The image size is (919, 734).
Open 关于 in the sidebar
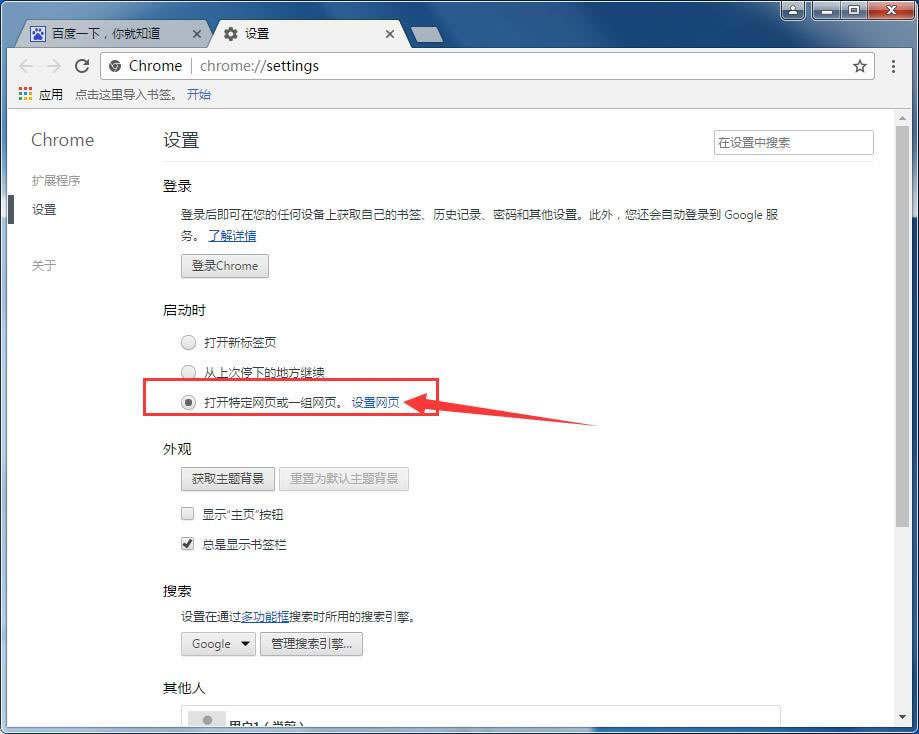coord(44,265)
